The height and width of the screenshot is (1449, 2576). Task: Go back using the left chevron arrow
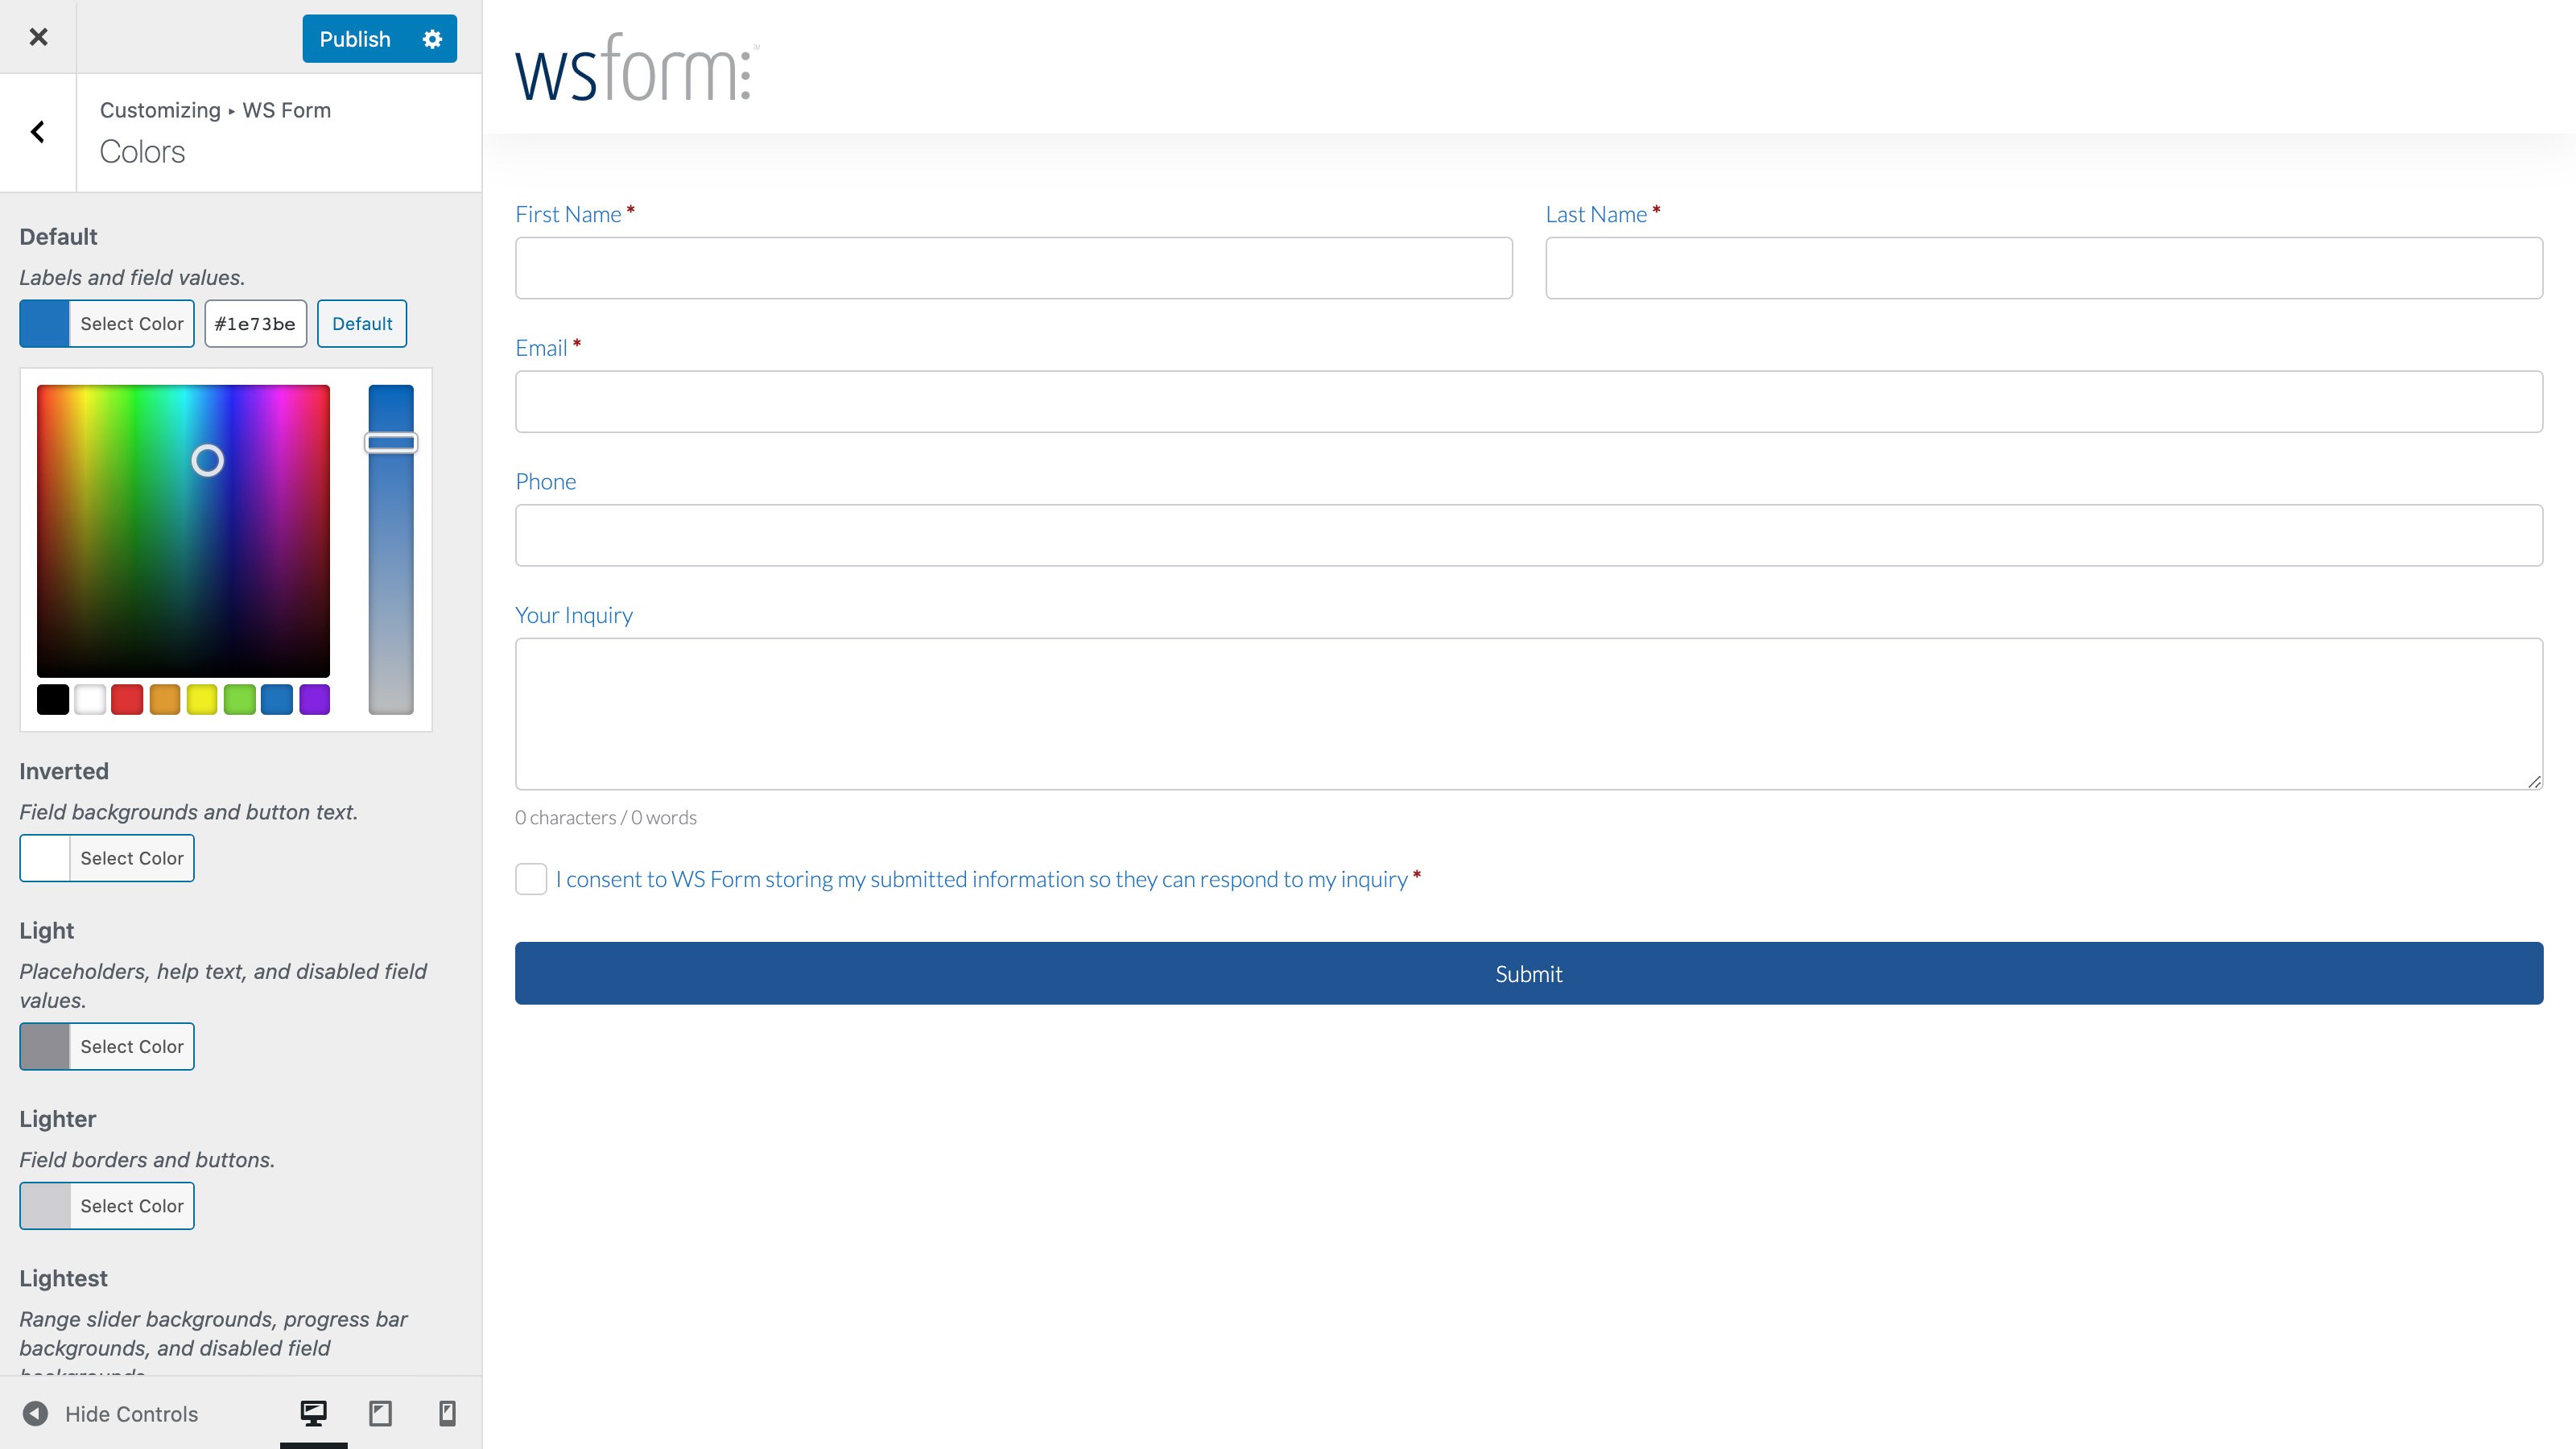click(x=38, y=132)
